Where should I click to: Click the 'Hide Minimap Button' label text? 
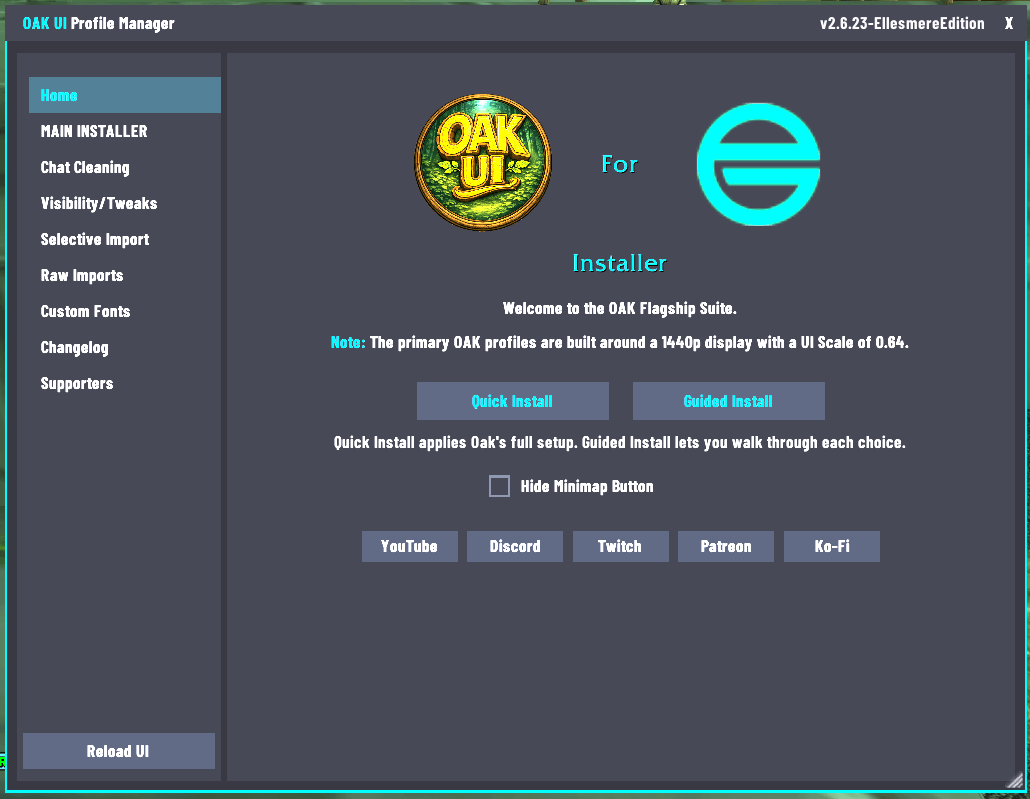[587, 486]
